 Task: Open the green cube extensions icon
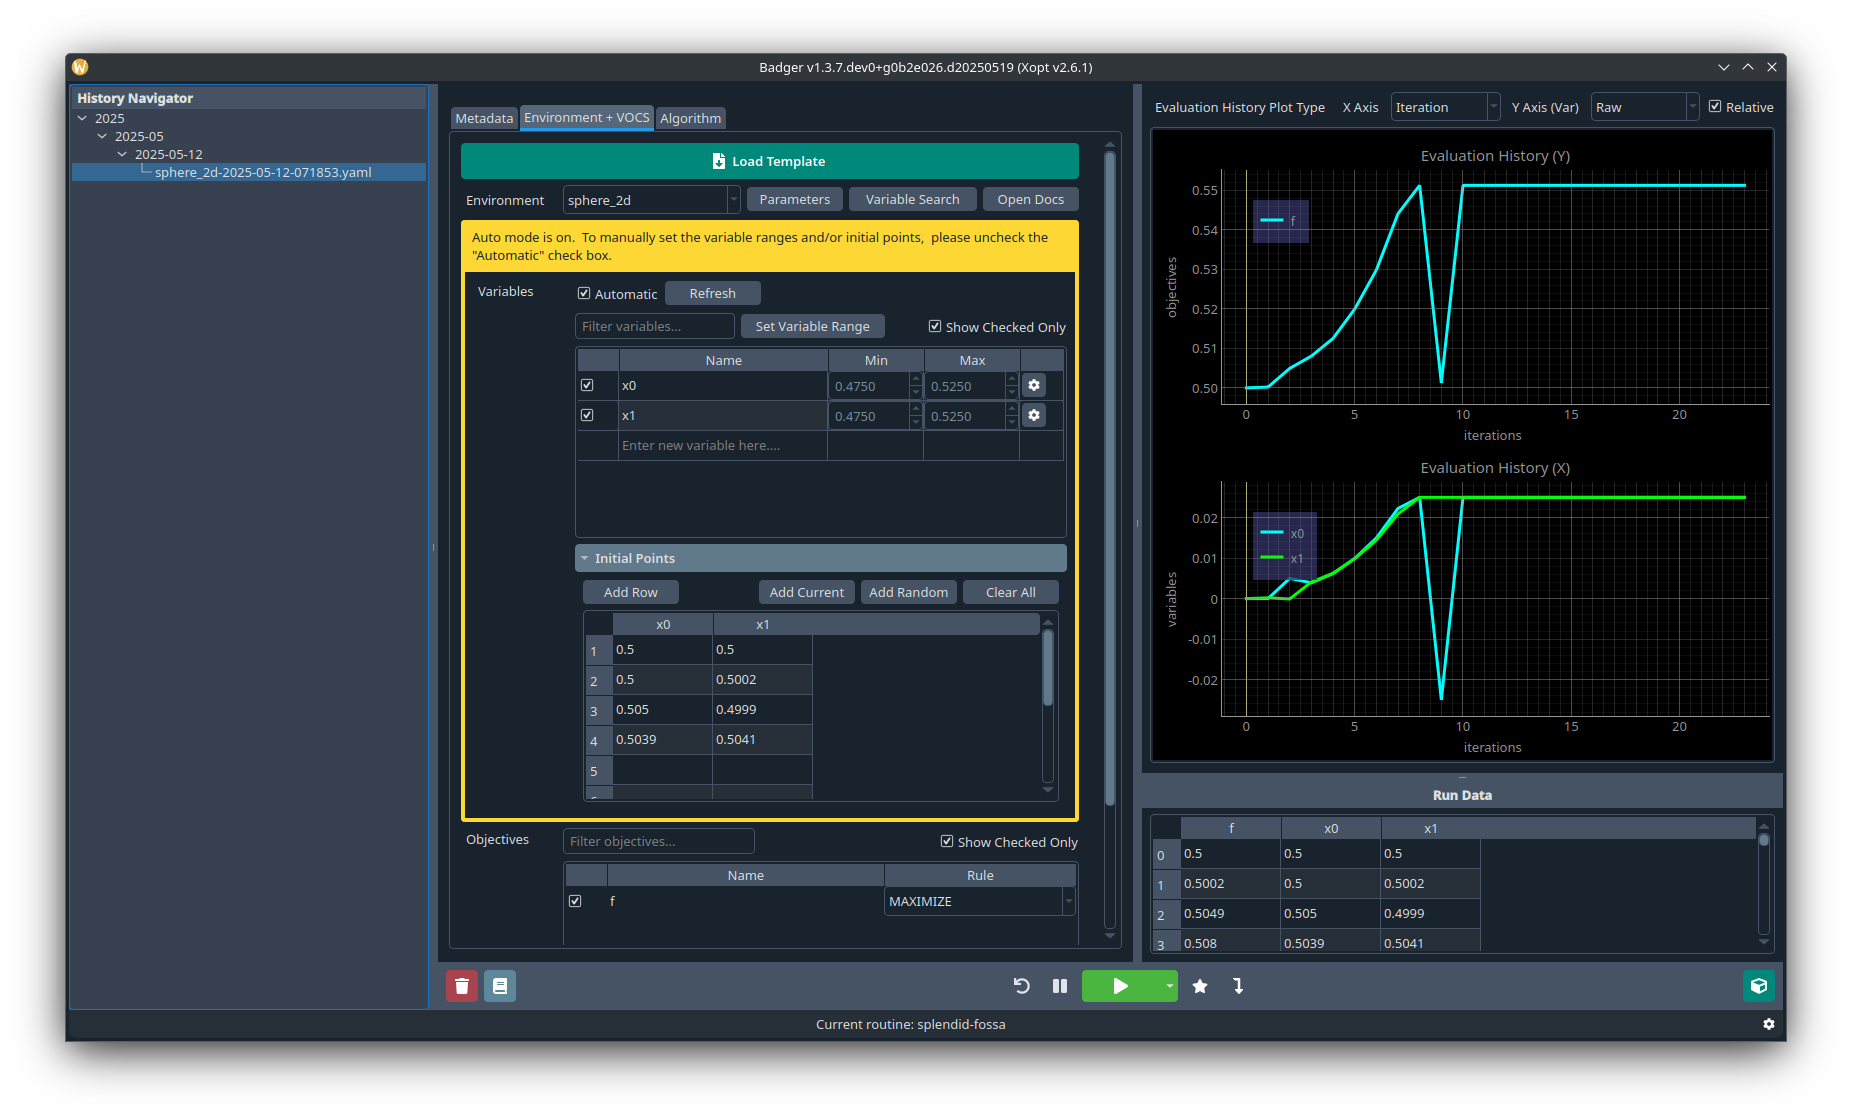1759,986
